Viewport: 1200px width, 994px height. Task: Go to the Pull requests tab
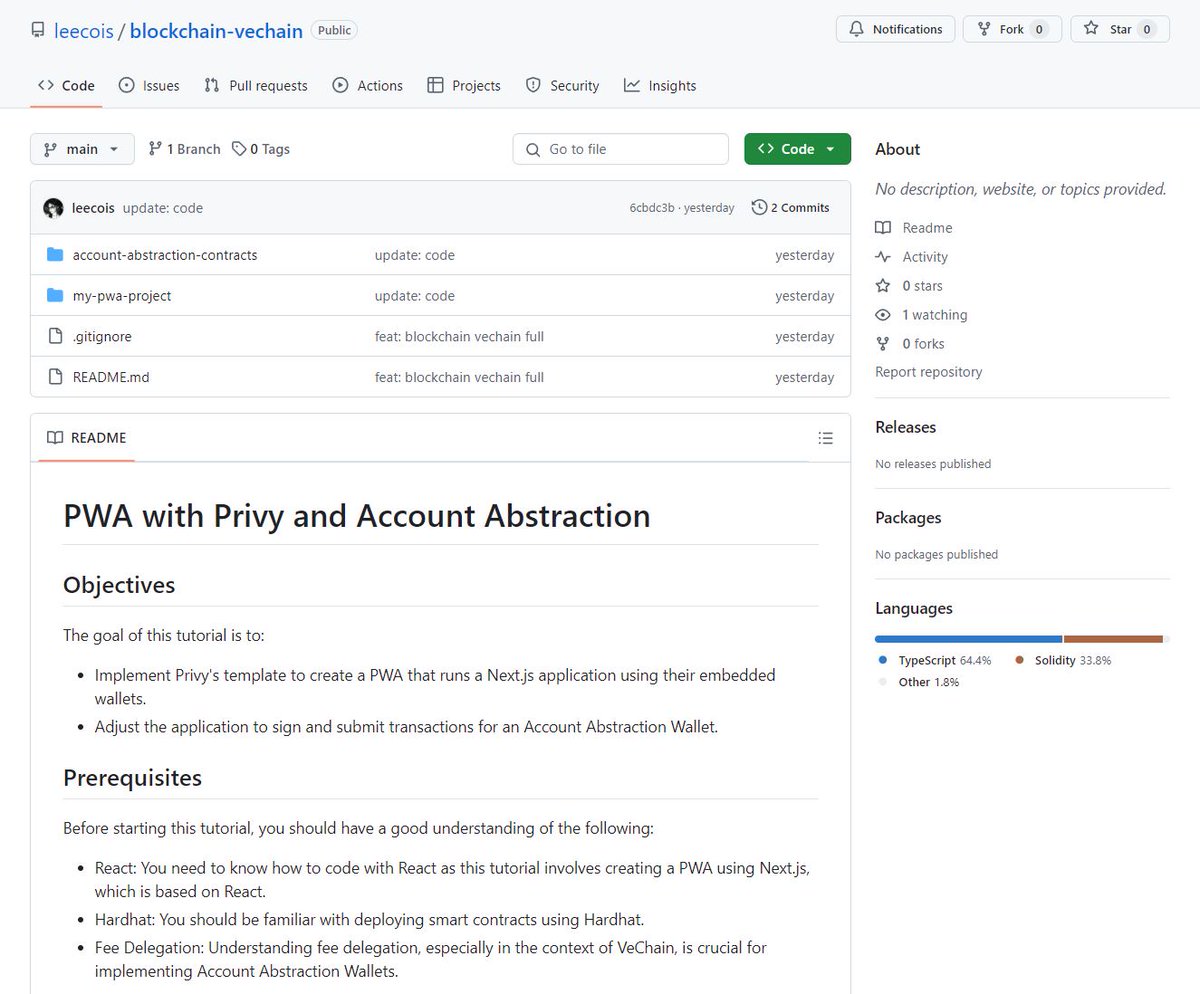point(256,86)
